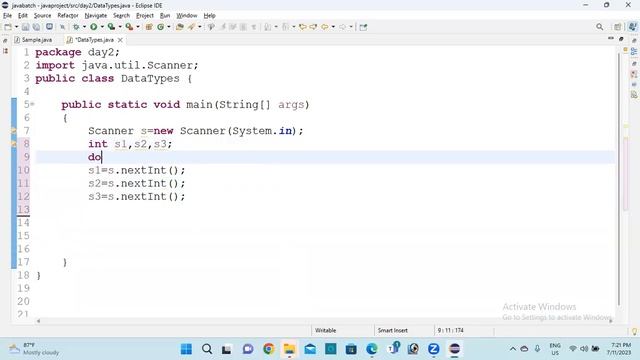
Task: Open the Refactor menu
Action: (x=68, y=16)
